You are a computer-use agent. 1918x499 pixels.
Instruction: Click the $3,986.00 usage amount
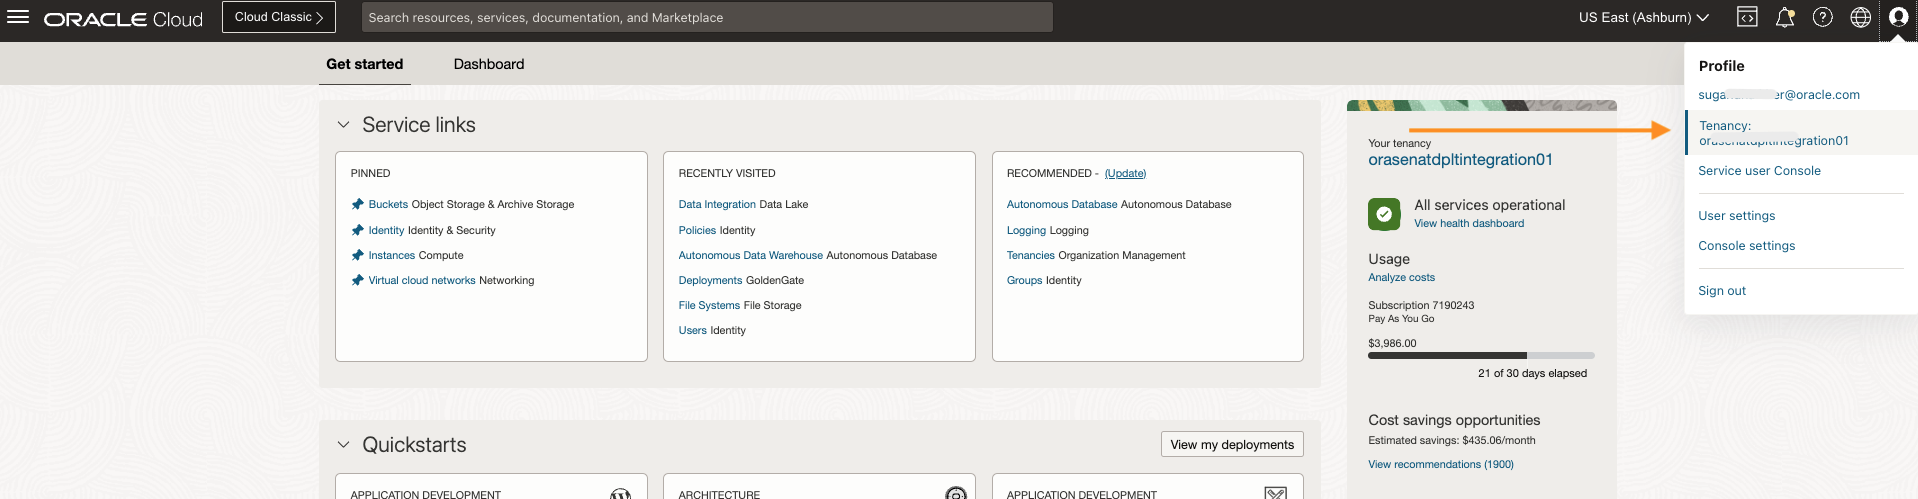[x=1392, y=343]
